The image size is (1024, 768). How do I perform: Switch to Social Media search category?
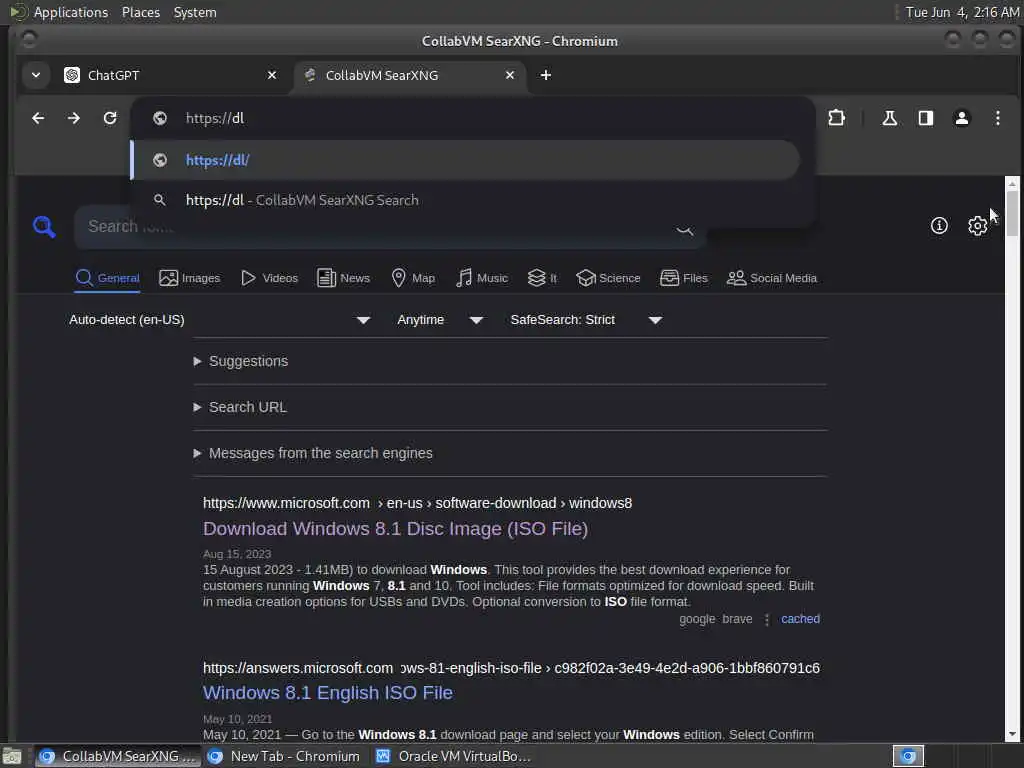pos(772,278)
